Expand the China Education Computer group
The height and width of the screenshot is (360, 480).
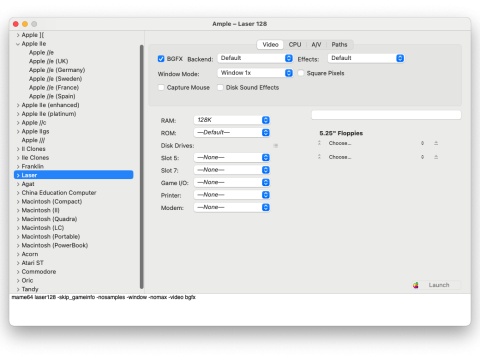tap(18, 193)
